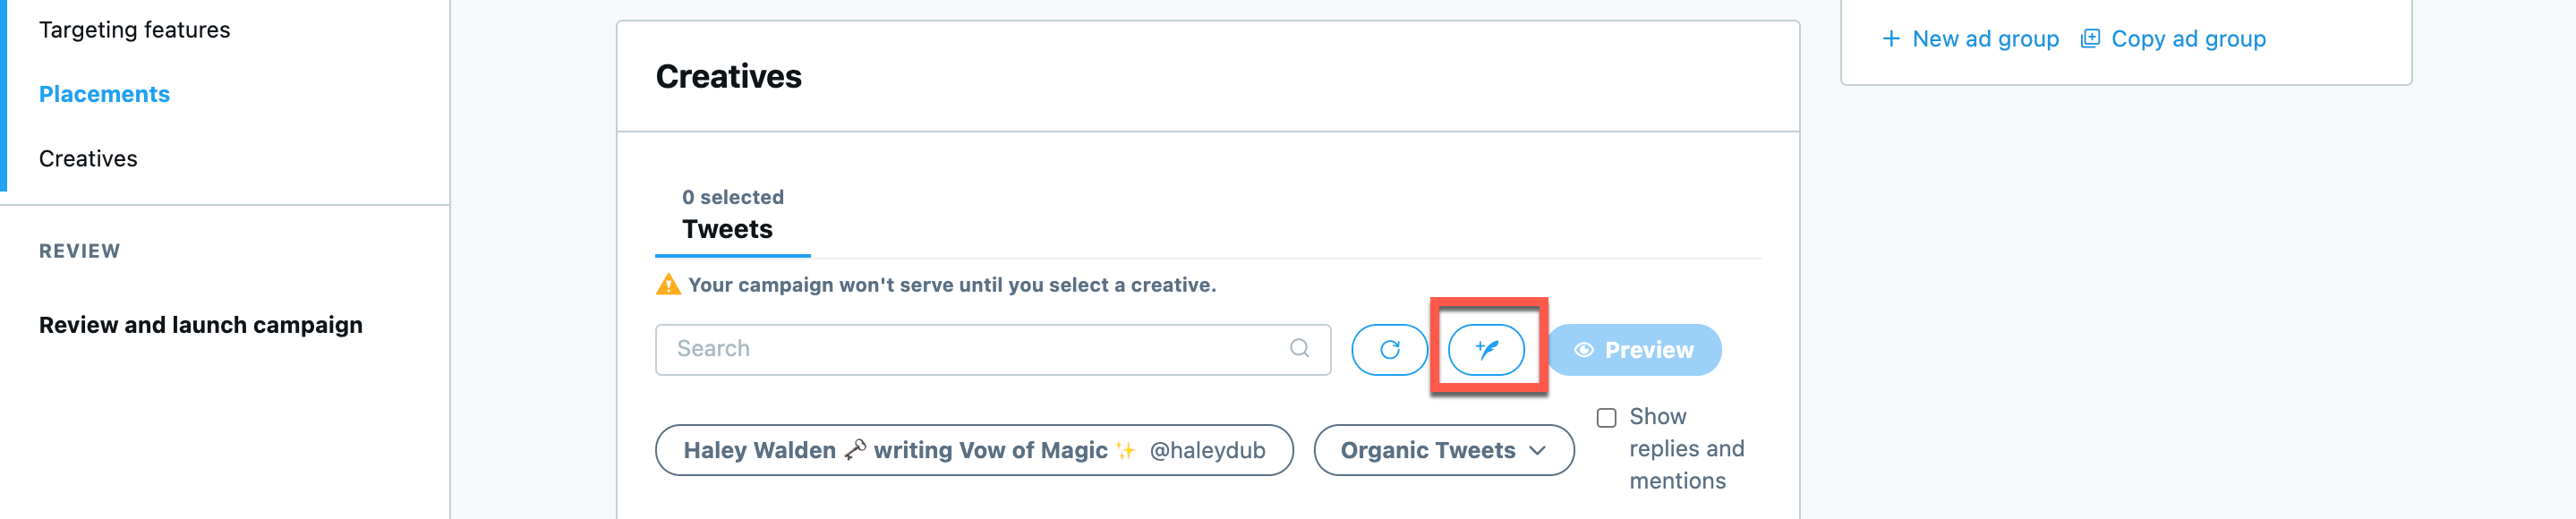Open the Haley Walden @haleydub account selector
Screen dimensions: 2576x519
click(973, 450)
